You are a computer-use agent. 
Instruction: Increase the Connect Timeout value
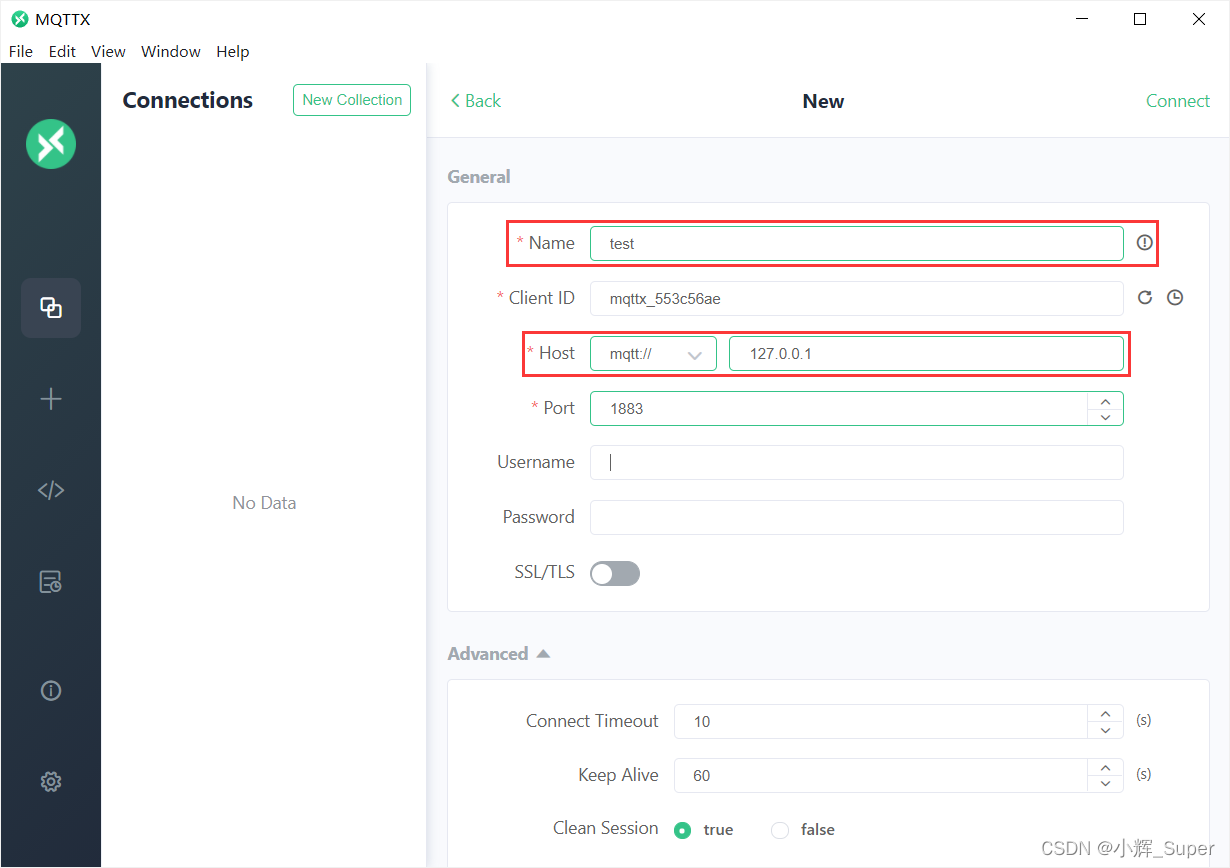click(1105, 713)
